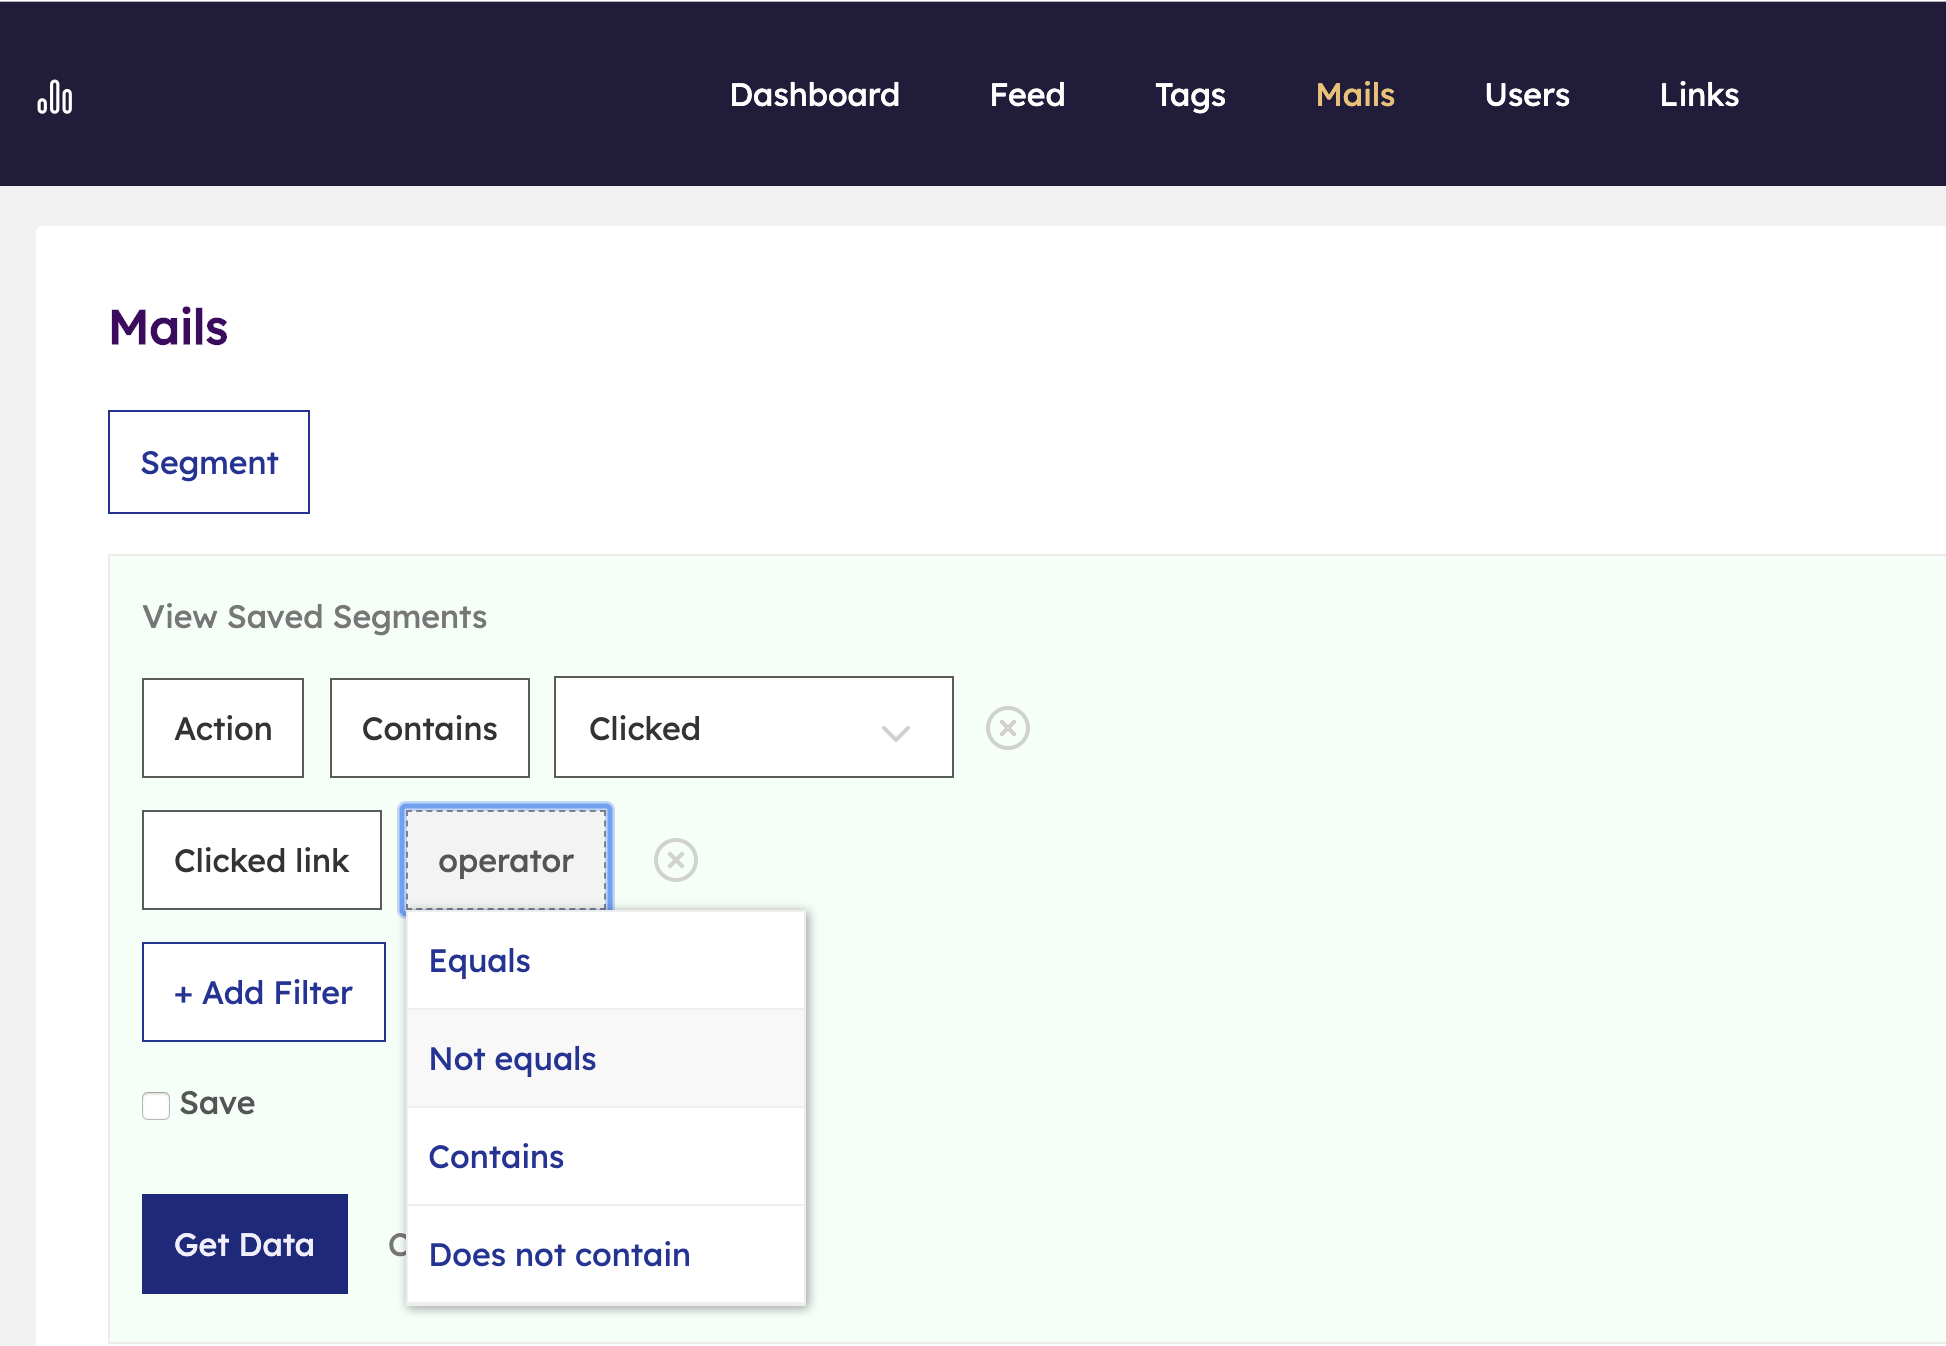
Task: Open the Clicked link field selector
Action: [261, 860]
